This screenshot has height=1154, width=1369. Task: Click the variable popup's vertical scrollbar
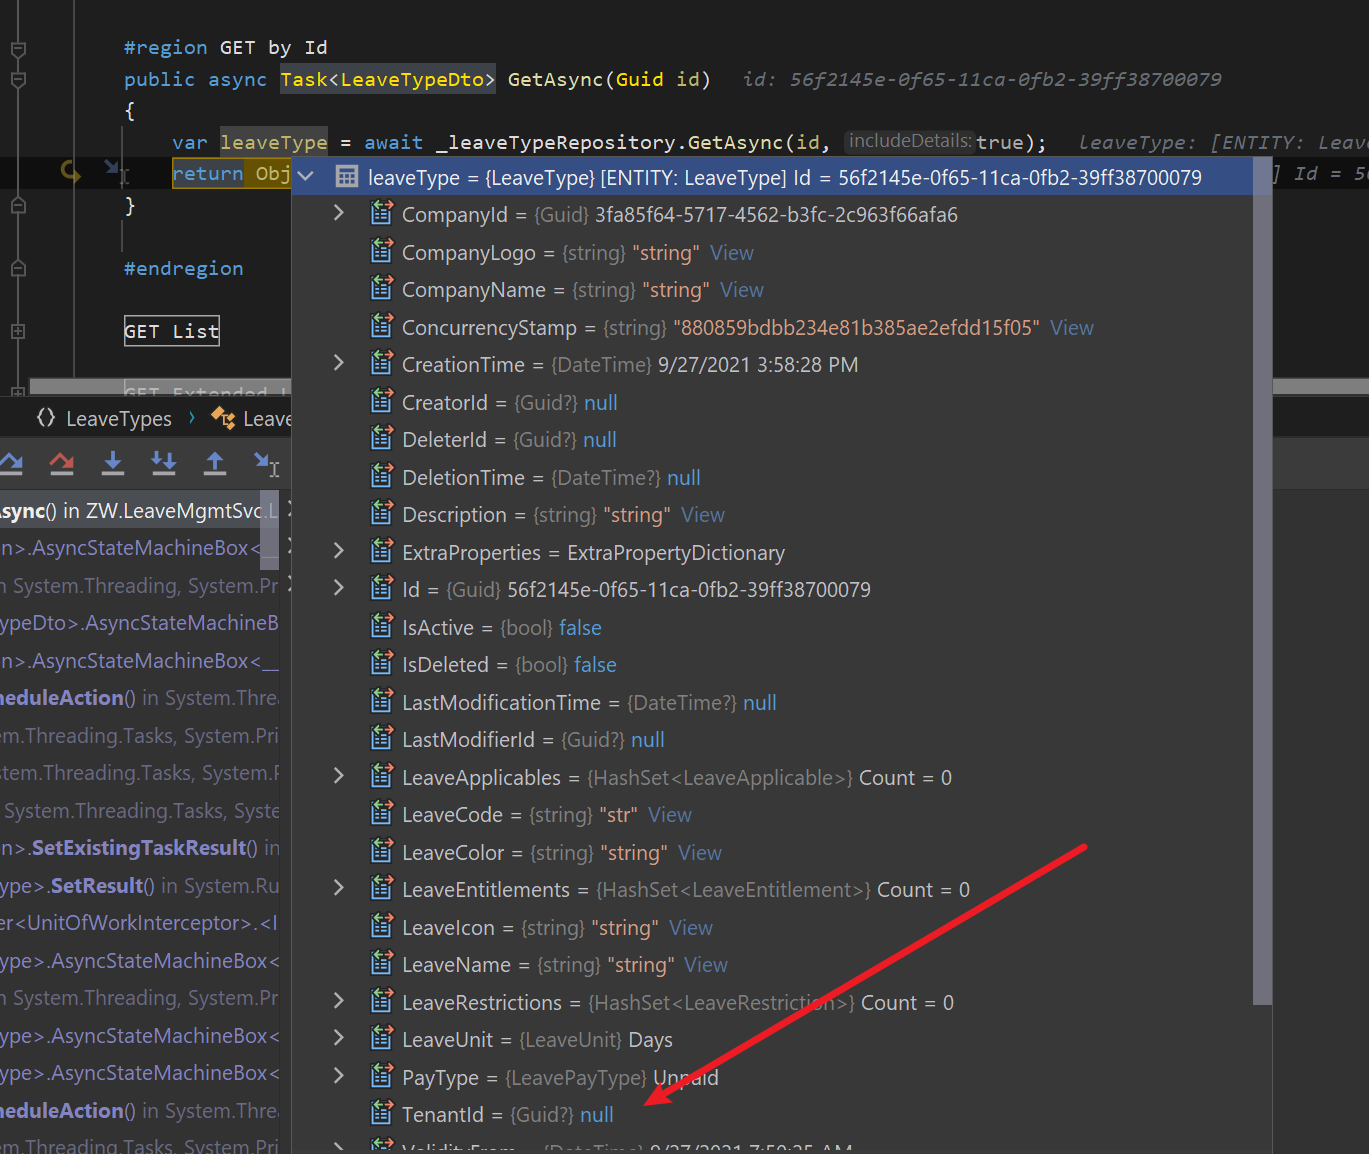tap(1262, 600)
